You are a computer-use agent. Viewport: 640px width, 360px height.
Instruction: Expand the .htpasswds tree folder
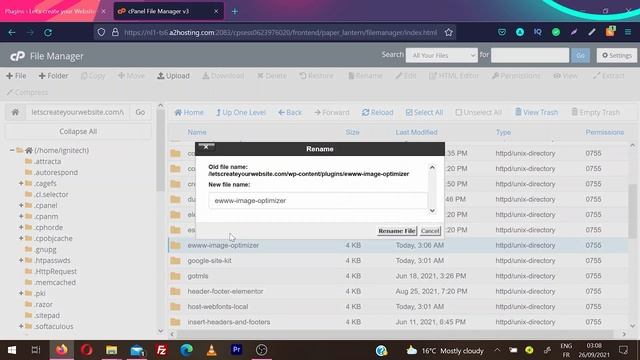21,260
